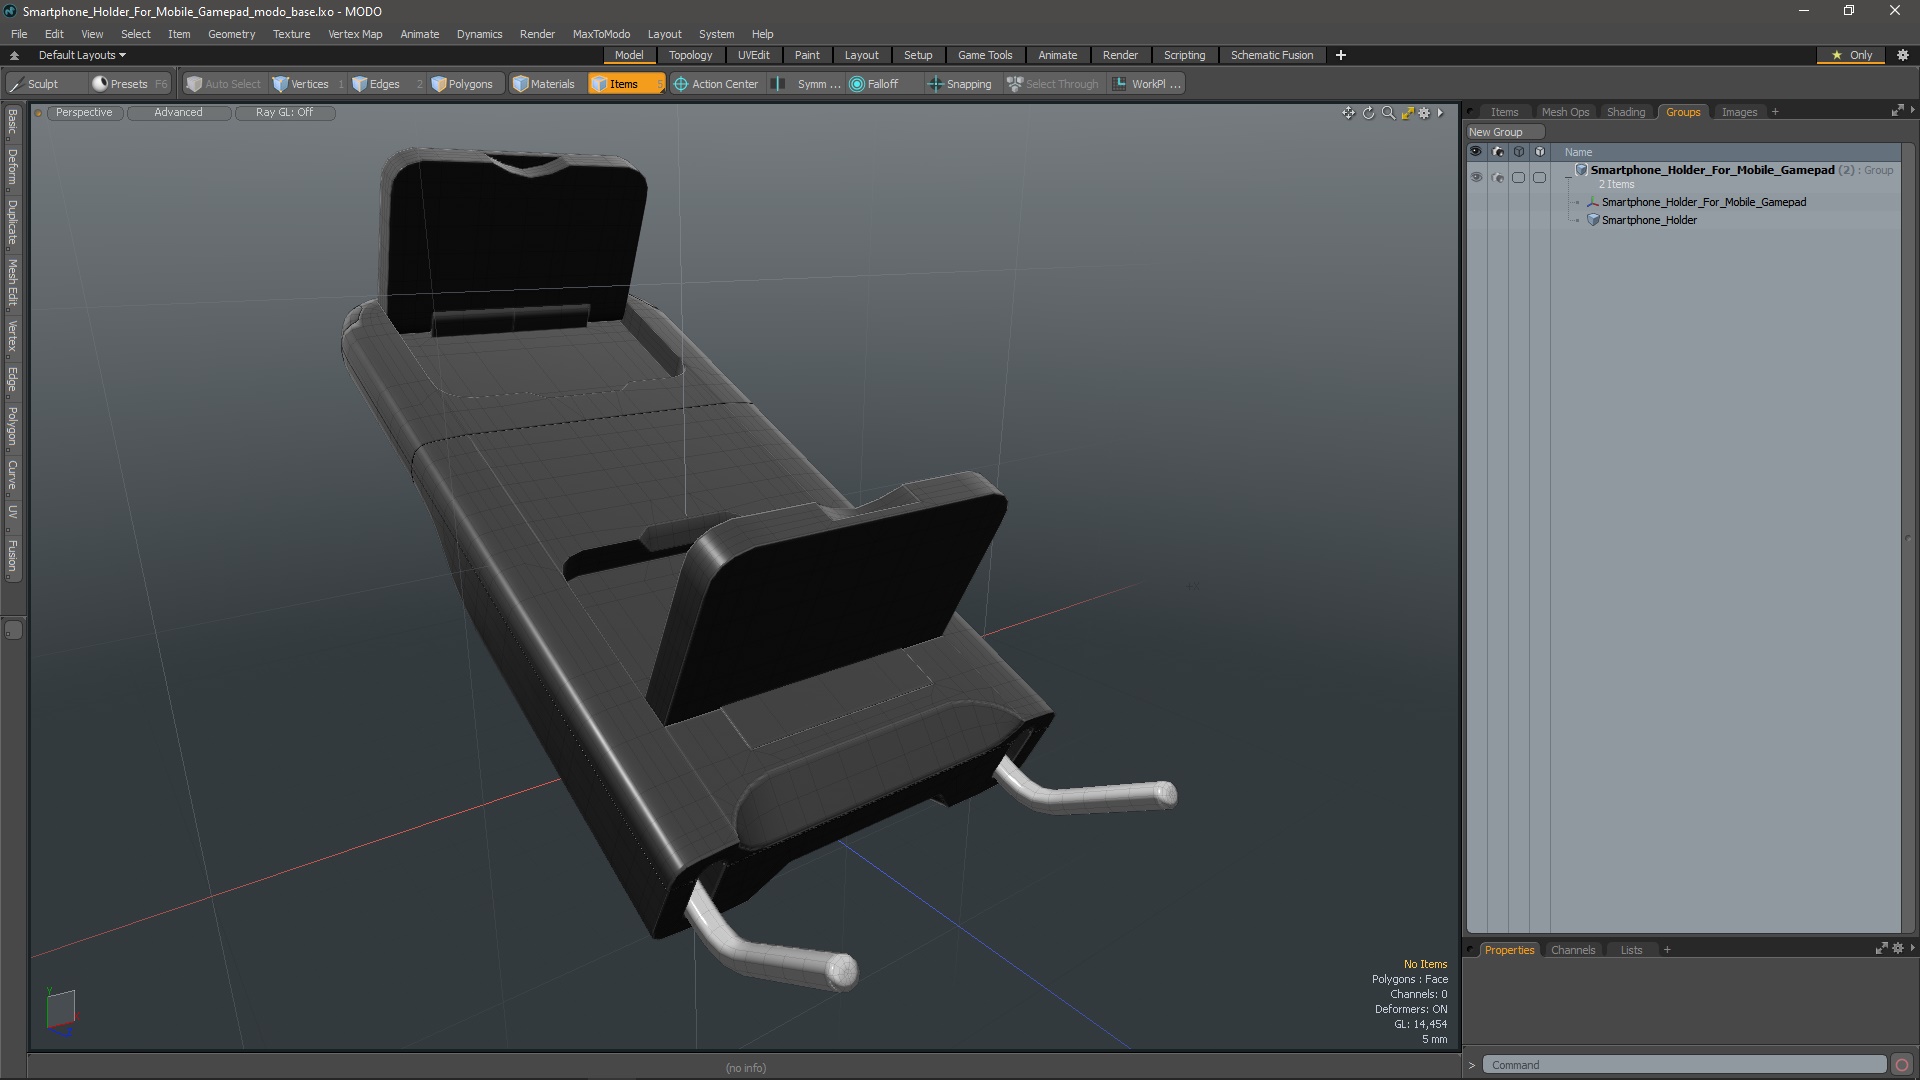Switch to the Shading tab
This screenshot has height=1080, width=1920.
1625,112
